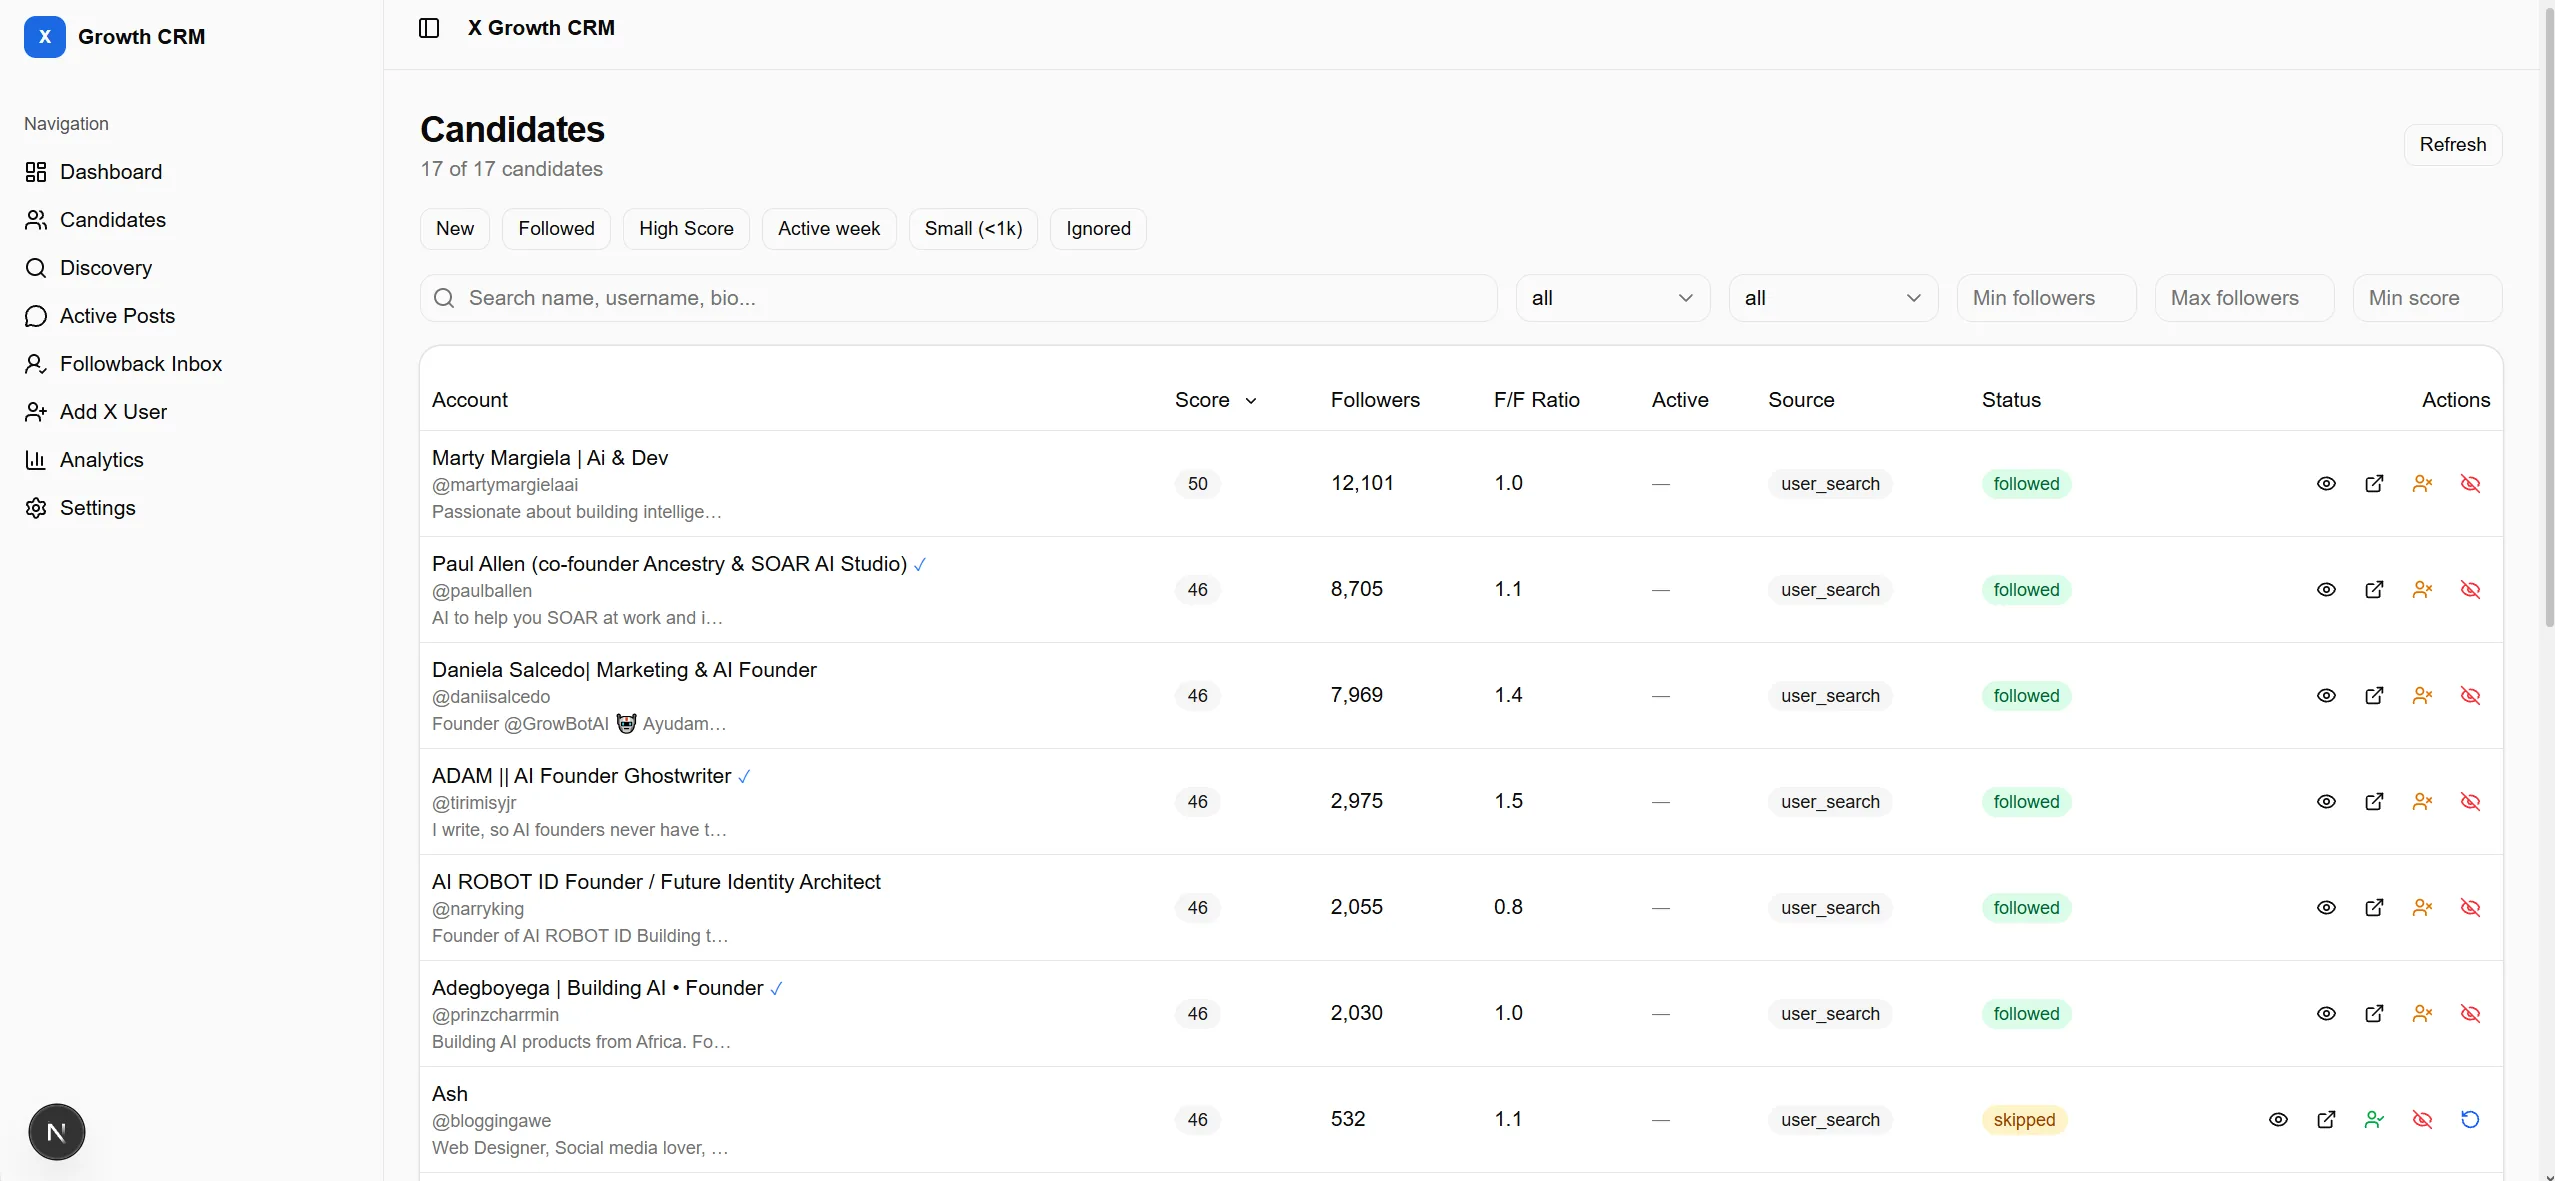Ignore ADAM candidate with crossed-eye icon
Viewport: 2555px width, 1181px height.
coord(2470,802)
